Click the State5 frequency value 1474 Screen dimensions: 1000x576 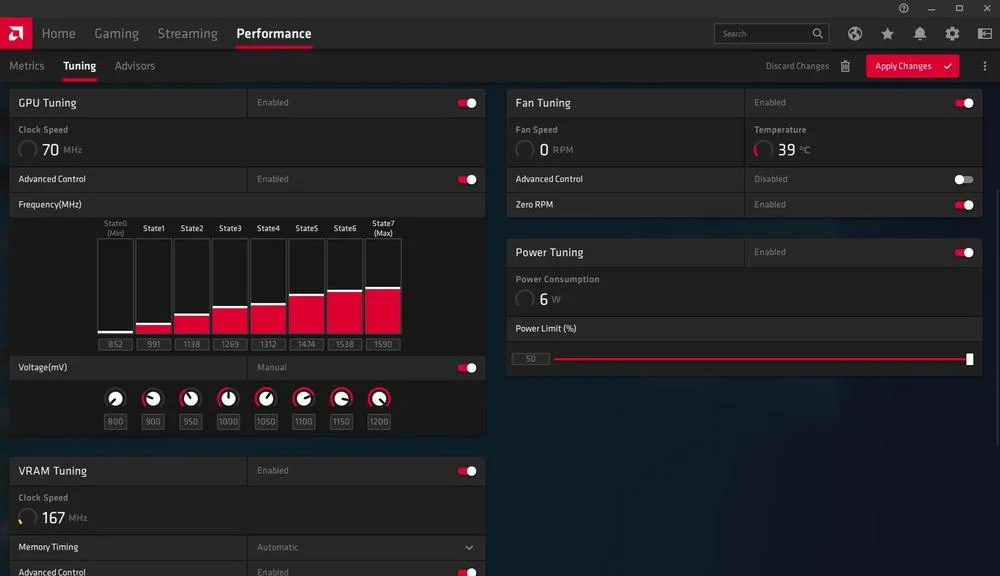(306, 344)
